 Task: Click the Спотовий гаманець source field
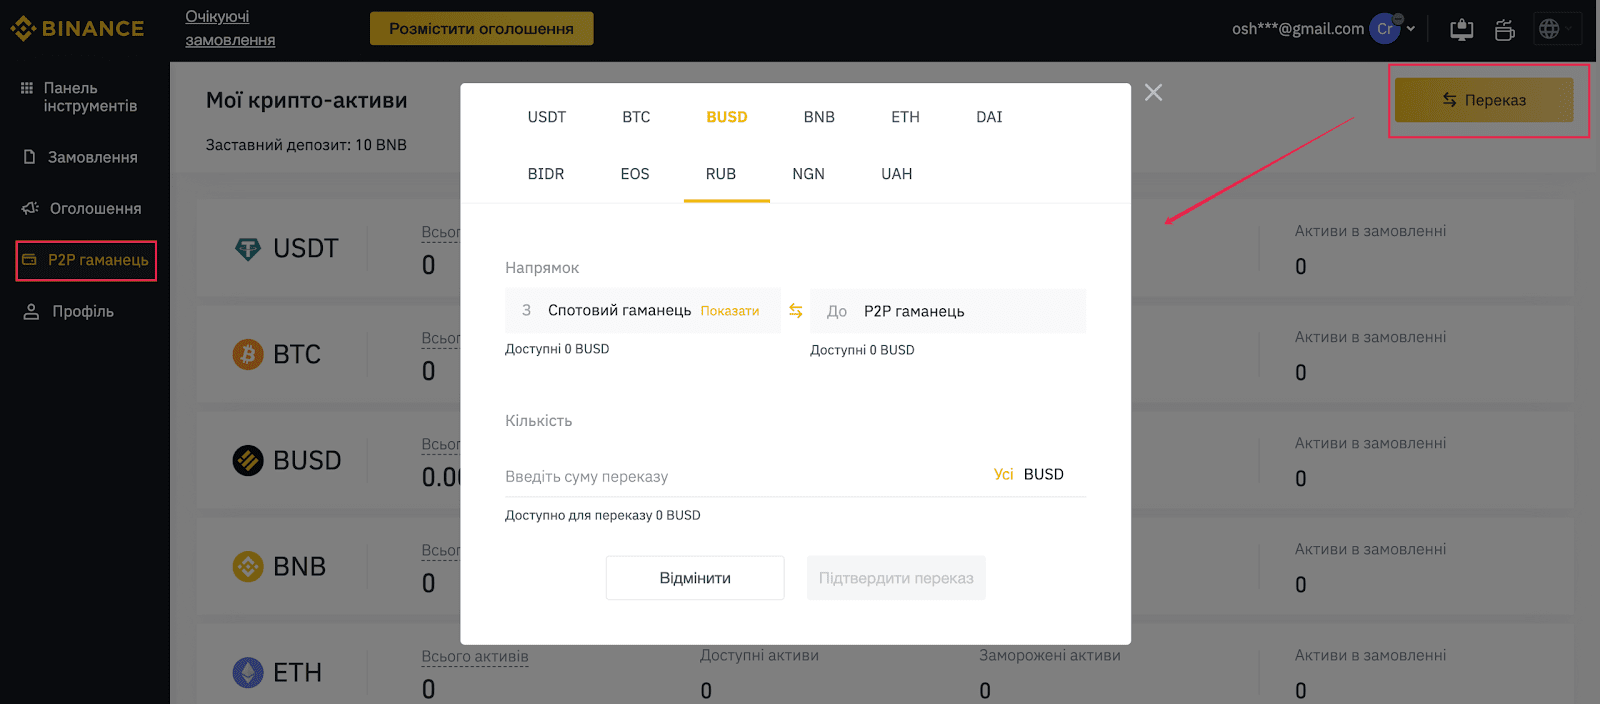(x=643, y=310)
